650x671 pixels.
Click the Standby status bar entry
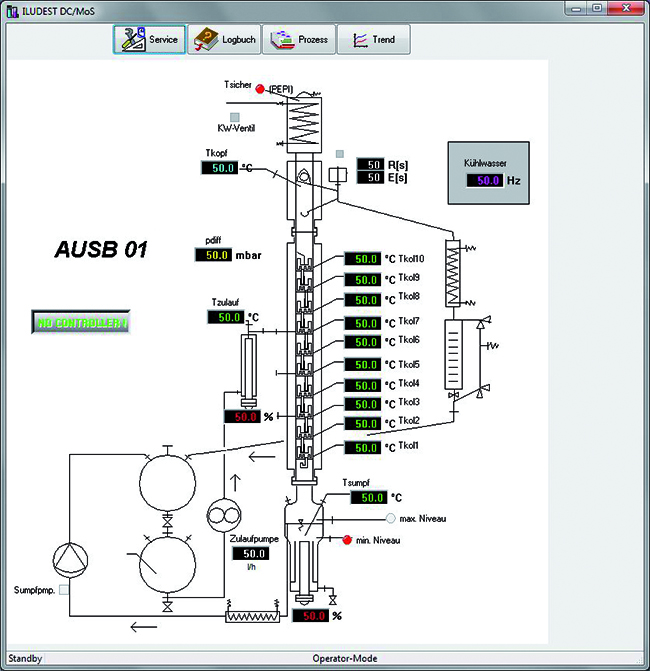(x=25, y=658)
